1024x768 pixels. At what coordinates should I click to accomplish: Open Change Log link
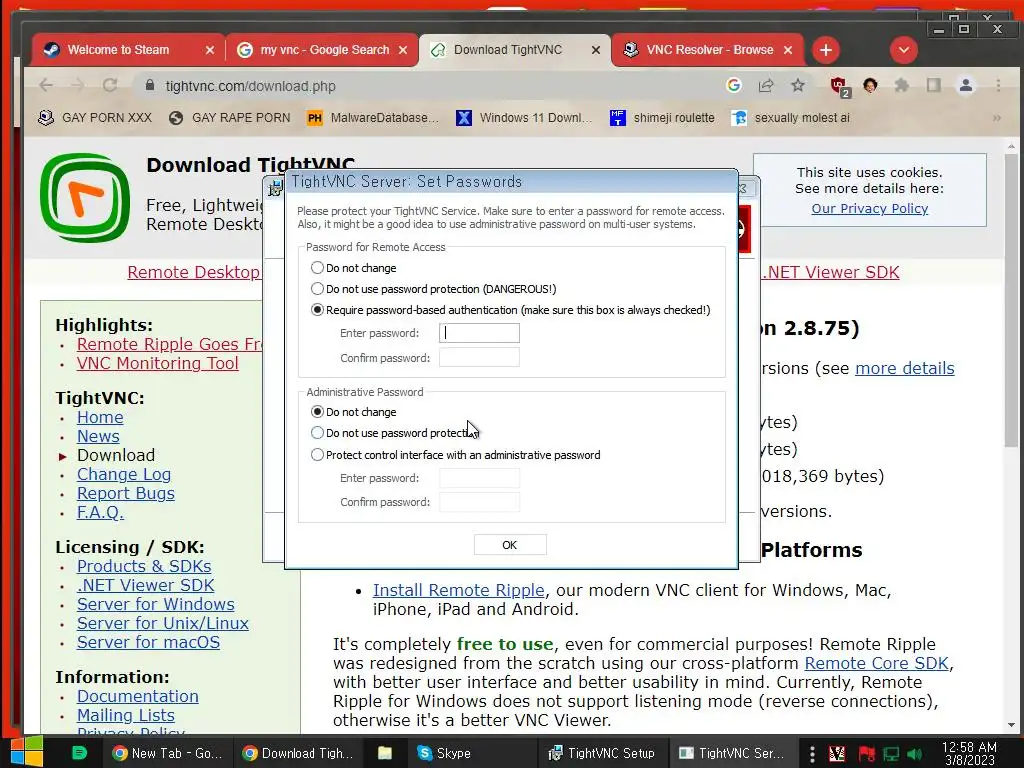point(124,474)
